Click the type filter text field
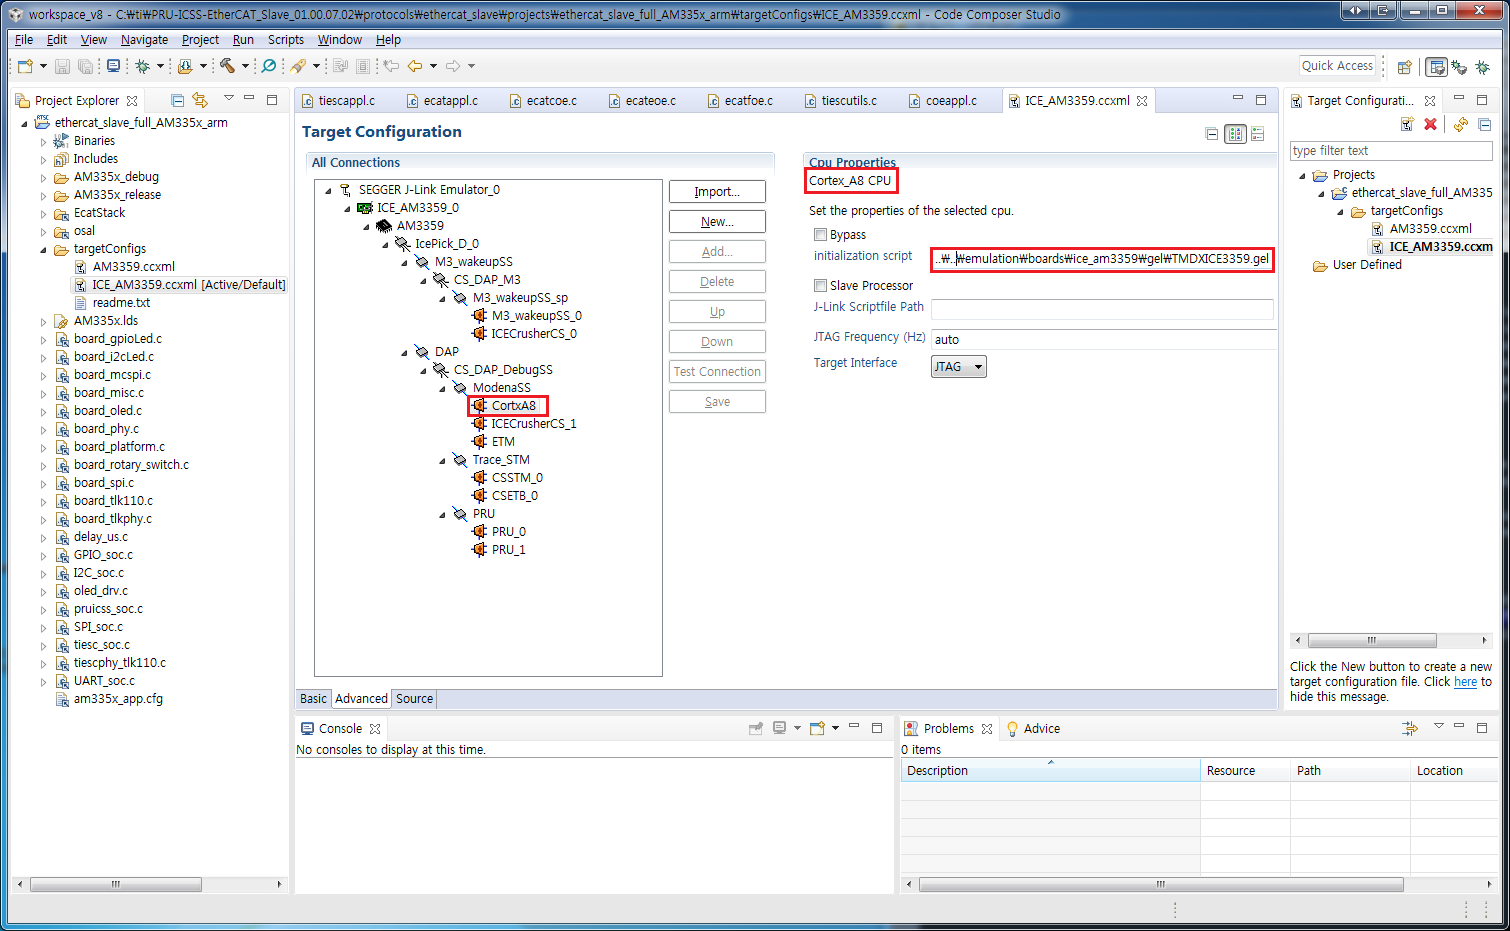 click(x=1390, y=151)
